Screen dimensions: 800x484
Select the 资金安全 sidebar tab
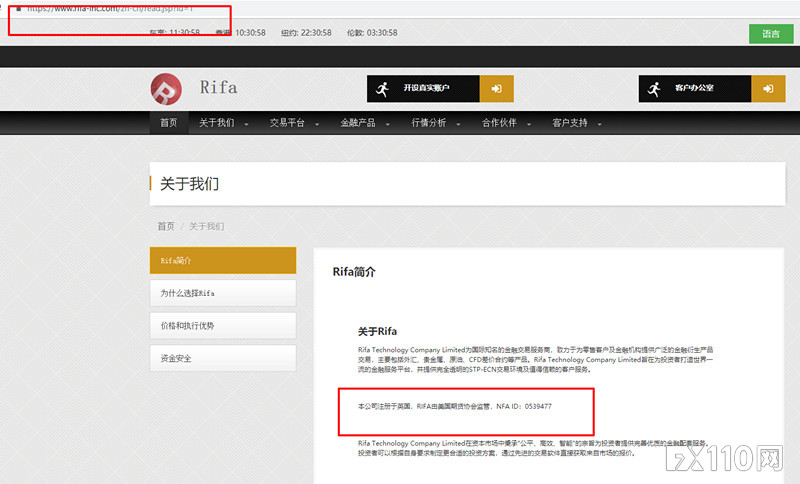click(223, 359)
